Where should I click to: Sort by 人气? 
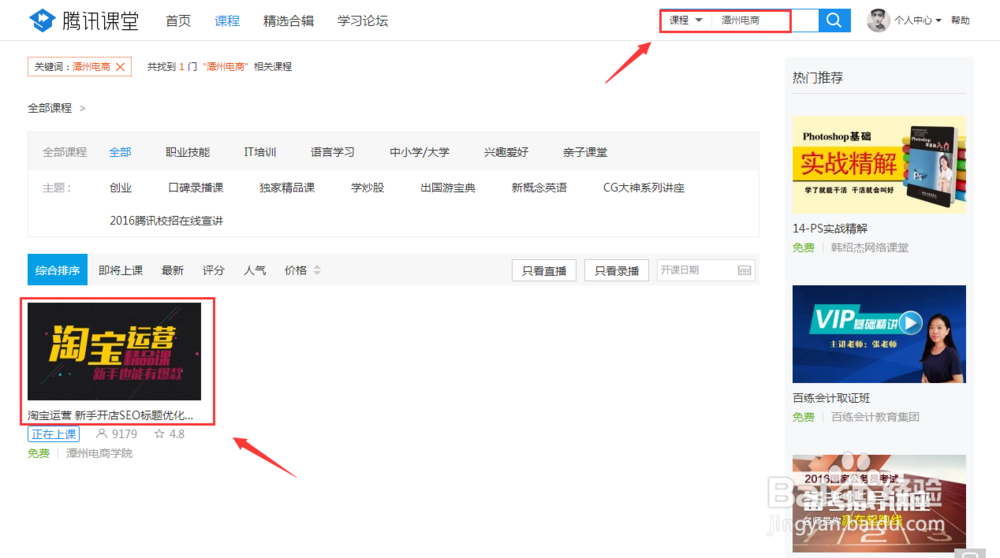(254, 270)
